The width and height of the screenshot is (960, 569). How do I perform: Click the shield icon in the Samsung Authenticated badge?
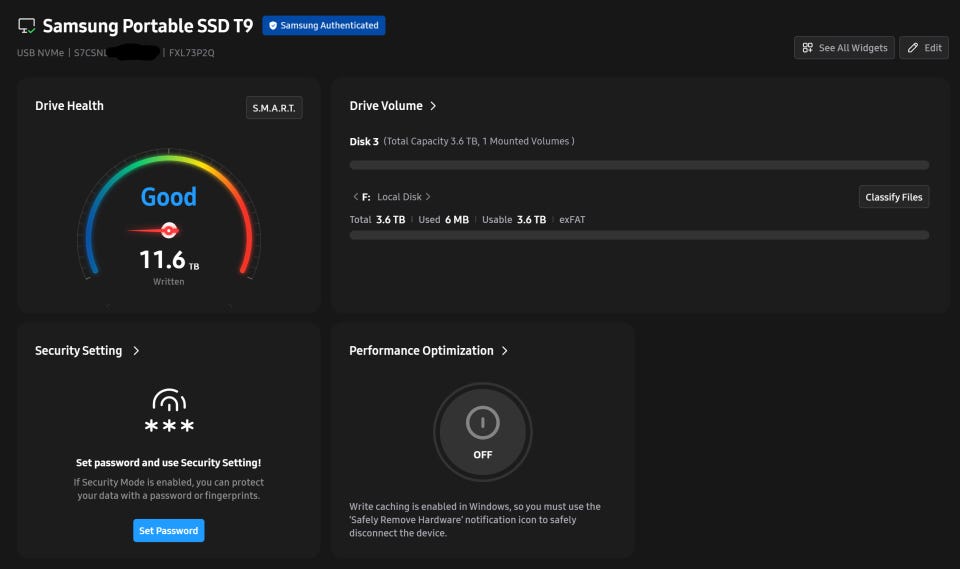[273, 26]
